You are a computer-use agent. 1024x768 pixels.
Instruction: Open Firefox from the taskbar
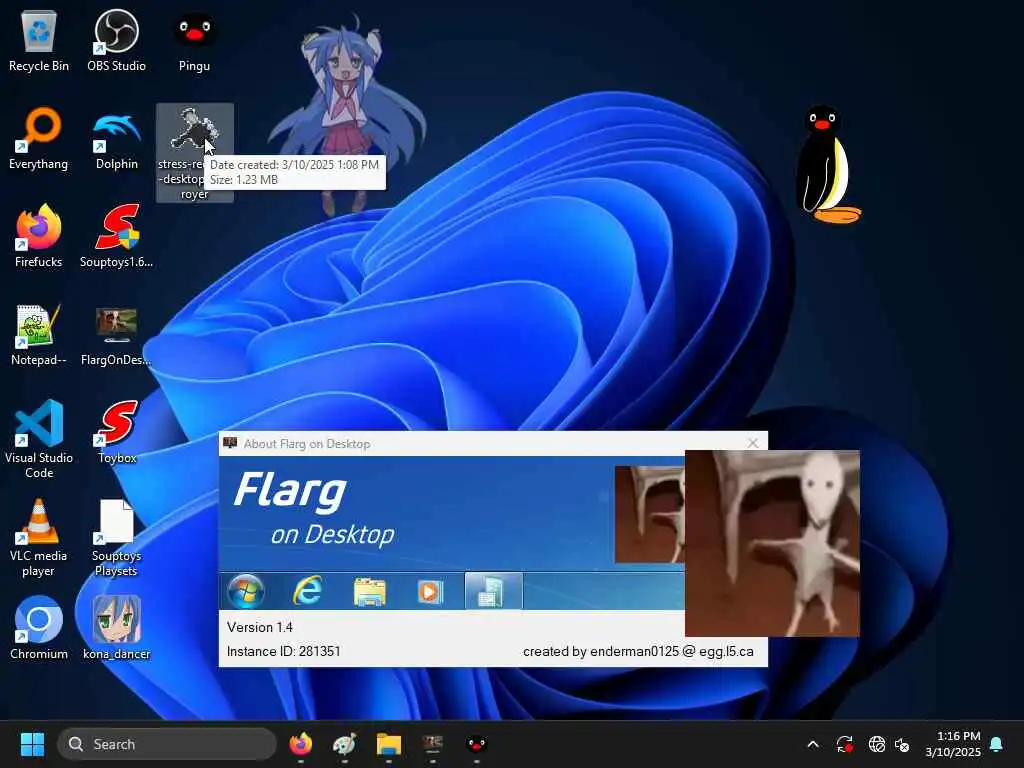click(x=300, y=744)
